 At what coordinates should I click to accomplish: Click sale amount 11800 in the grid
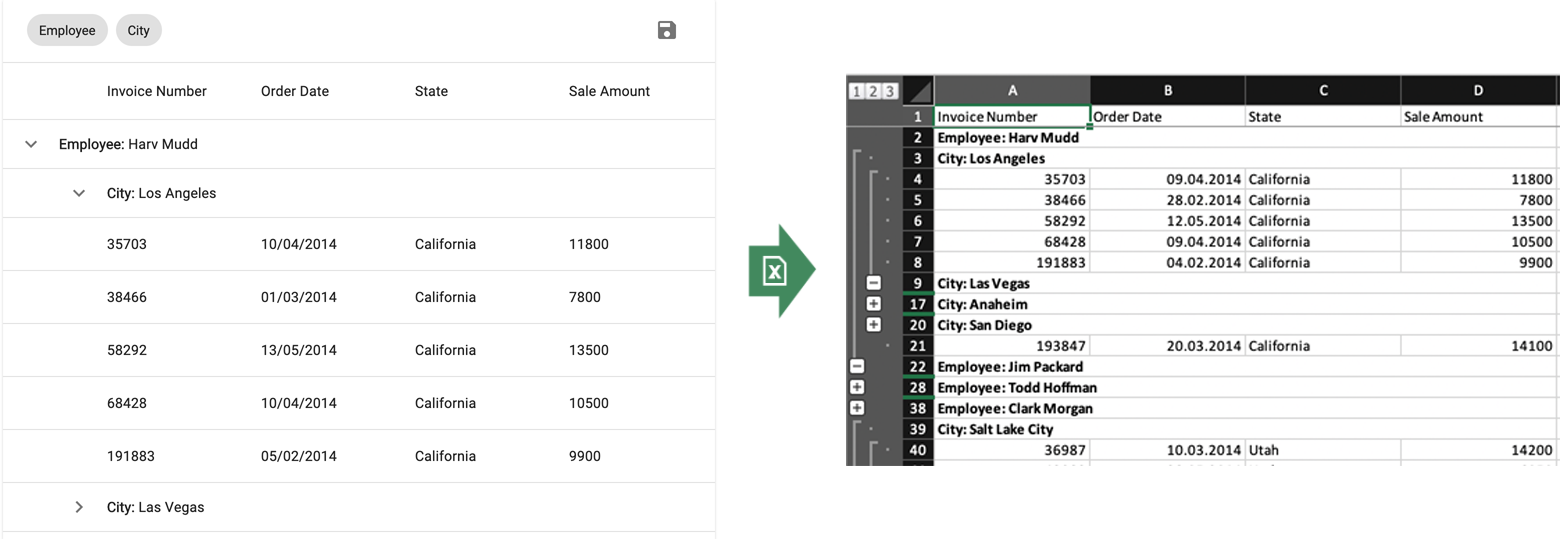589,244
